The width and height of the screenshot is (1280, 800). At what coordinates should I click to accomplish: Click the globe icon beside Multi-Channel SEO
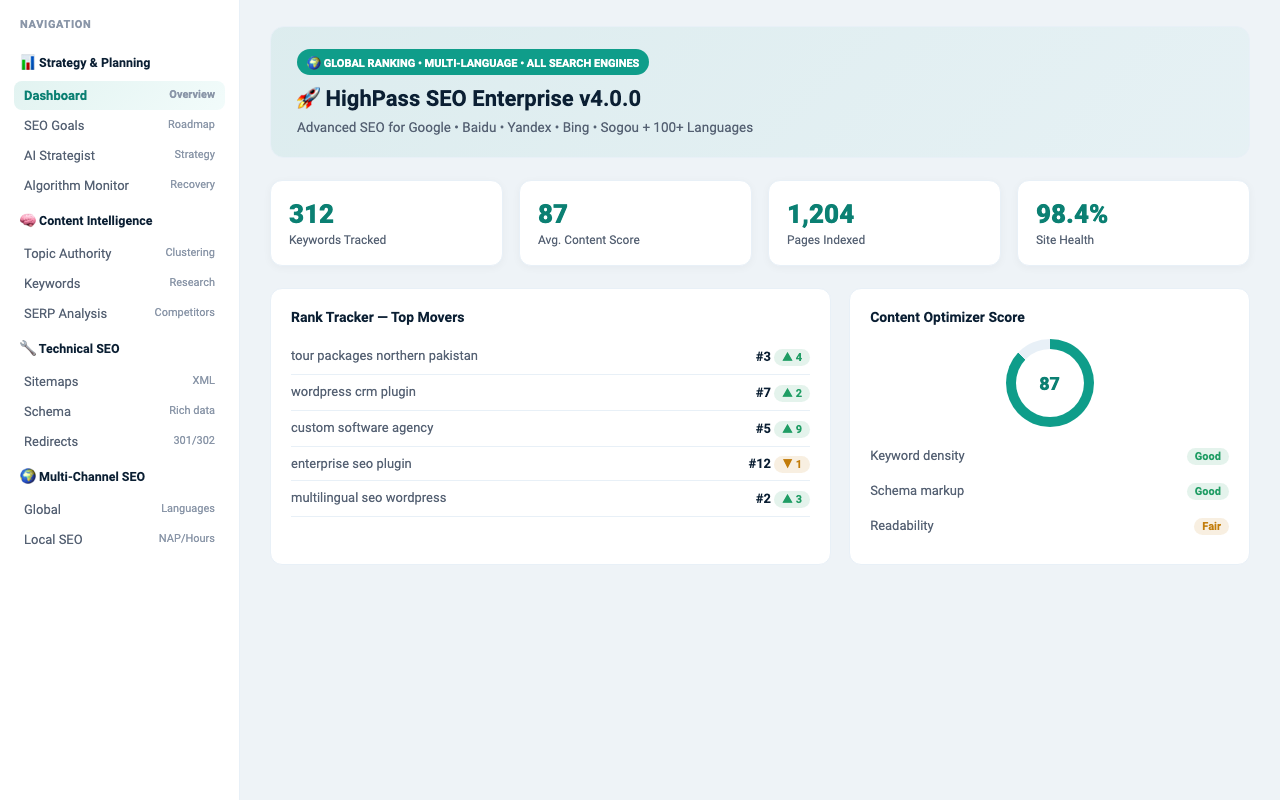28,476
